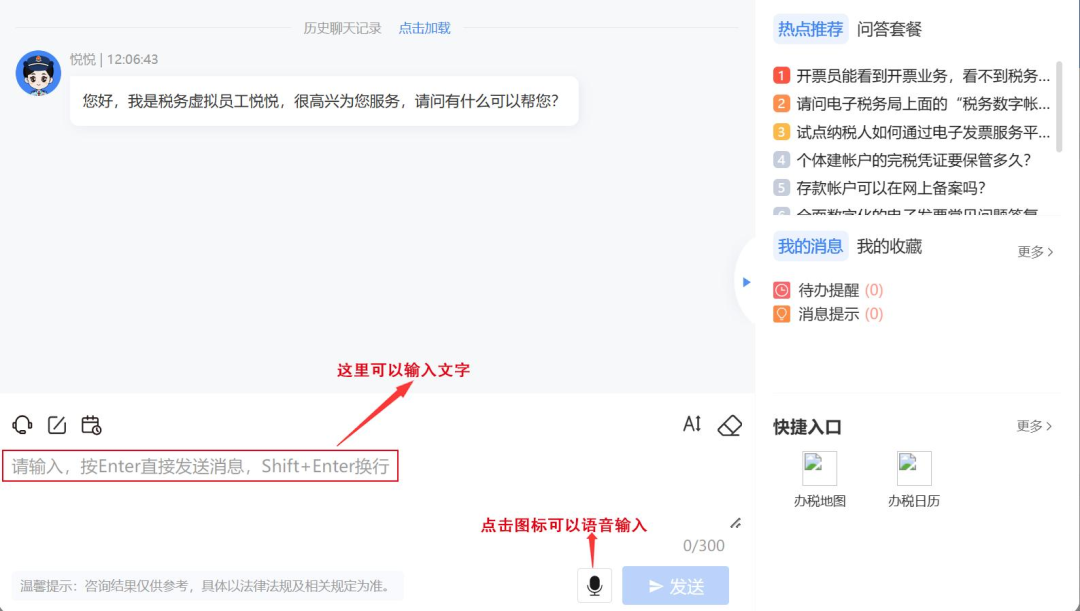Show more messages via 更多 beside 我的收藏
Viewport: 1080px width, 611px height.
(x=1035, y=252)
